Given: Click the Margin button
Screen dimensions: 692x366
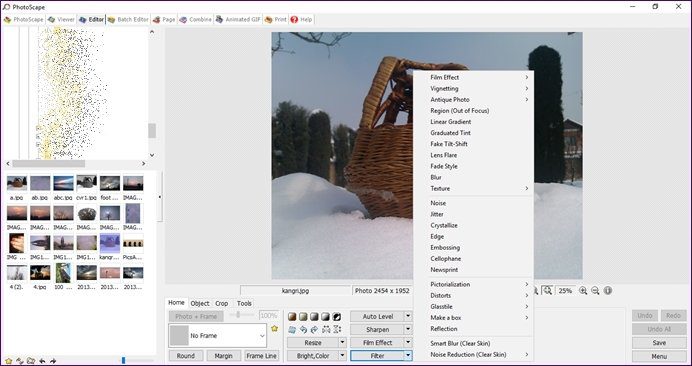Looking at the screenshot, I should [x=224, y=355].
